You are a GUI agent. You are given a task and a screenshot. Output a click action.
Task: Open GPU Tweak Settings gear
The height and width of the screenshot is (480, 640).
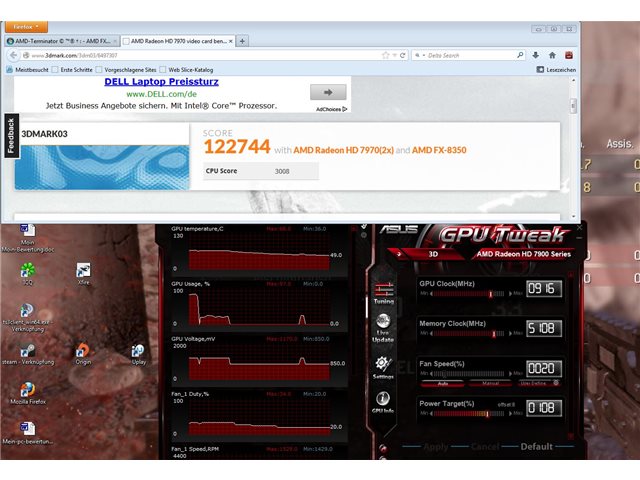383,367
